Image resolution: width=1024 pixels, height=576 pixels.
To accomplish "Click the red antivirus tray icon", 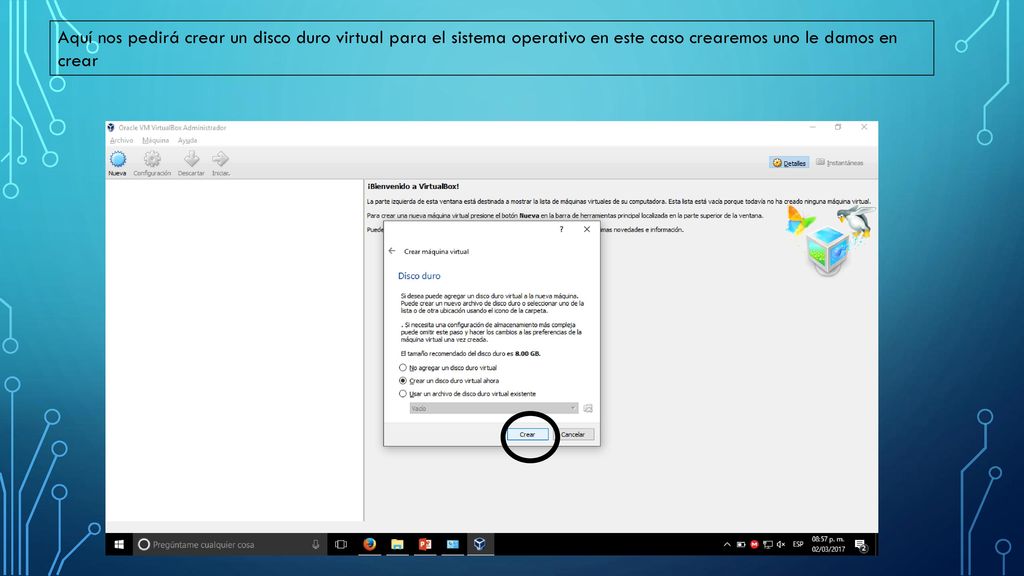I will tap(754, 544).
